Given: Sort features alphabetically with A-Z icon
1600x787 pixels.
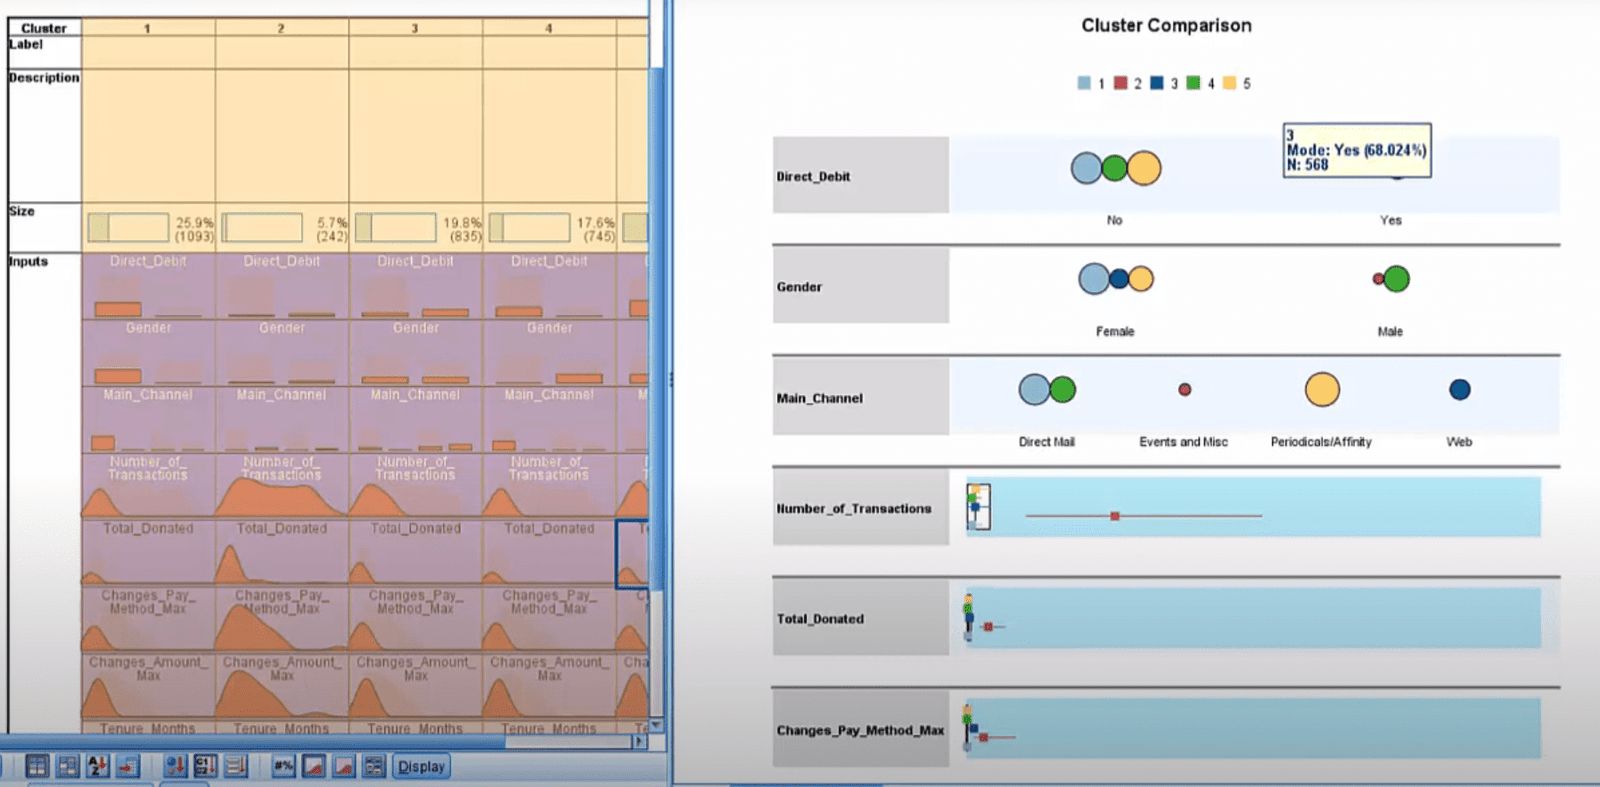Looking at the screenshot, I should pos(98,767).
